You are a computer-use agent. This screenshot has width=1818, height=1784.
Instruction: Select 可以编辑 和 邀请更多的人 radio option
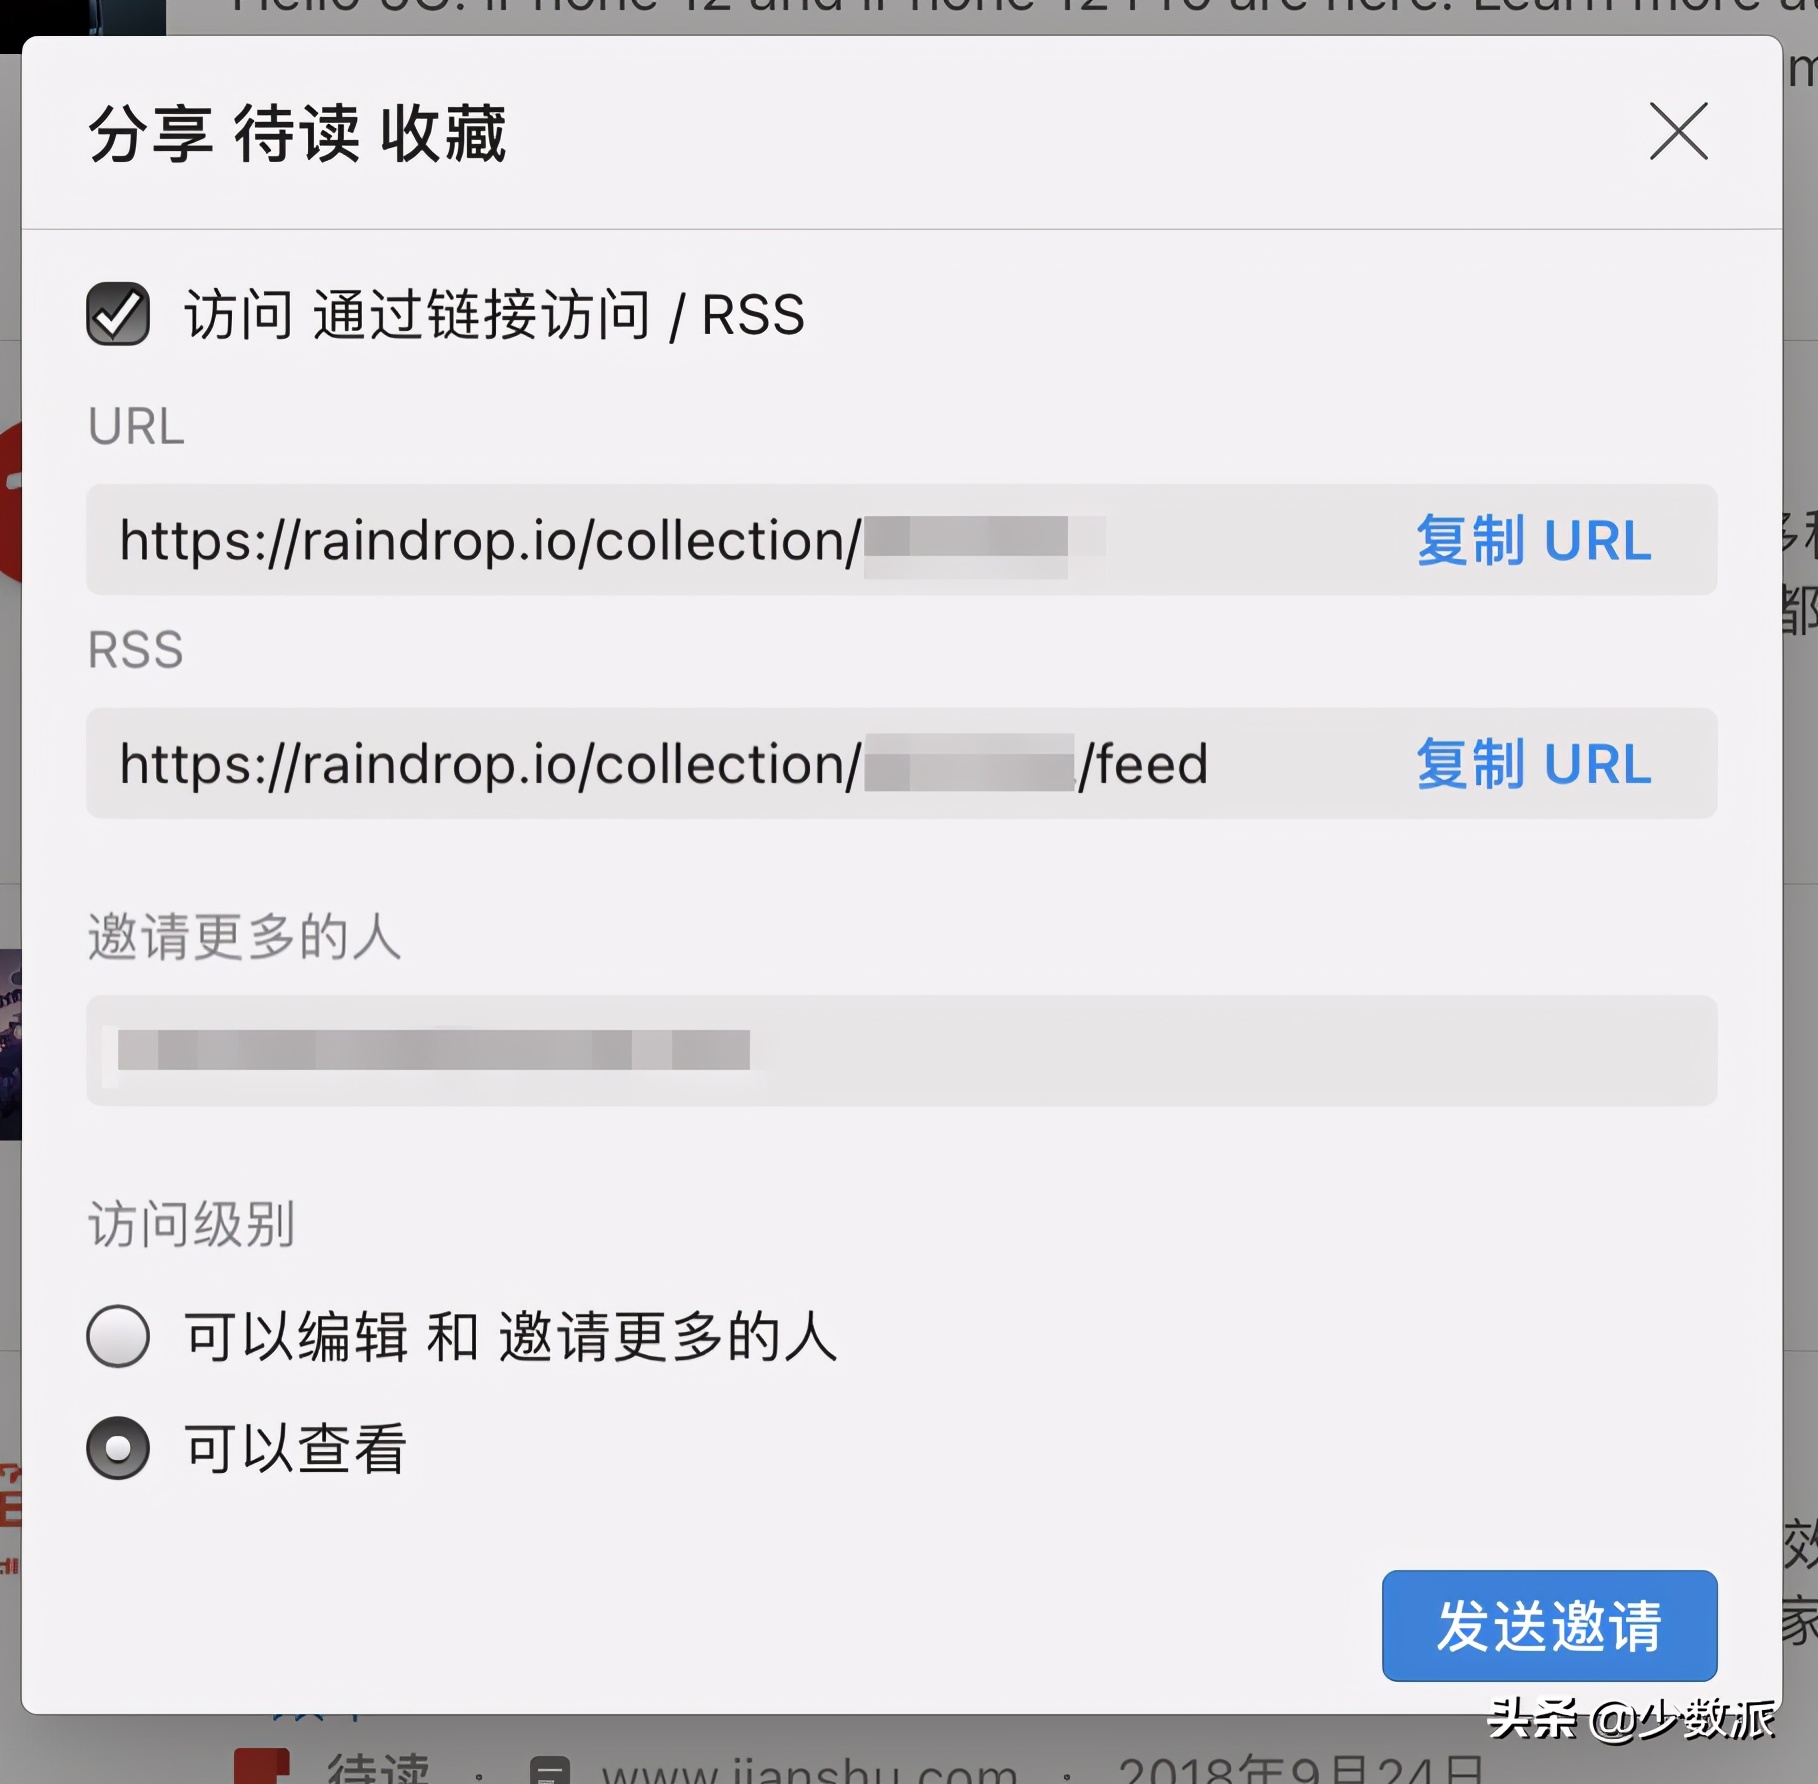click(118, 1336)
